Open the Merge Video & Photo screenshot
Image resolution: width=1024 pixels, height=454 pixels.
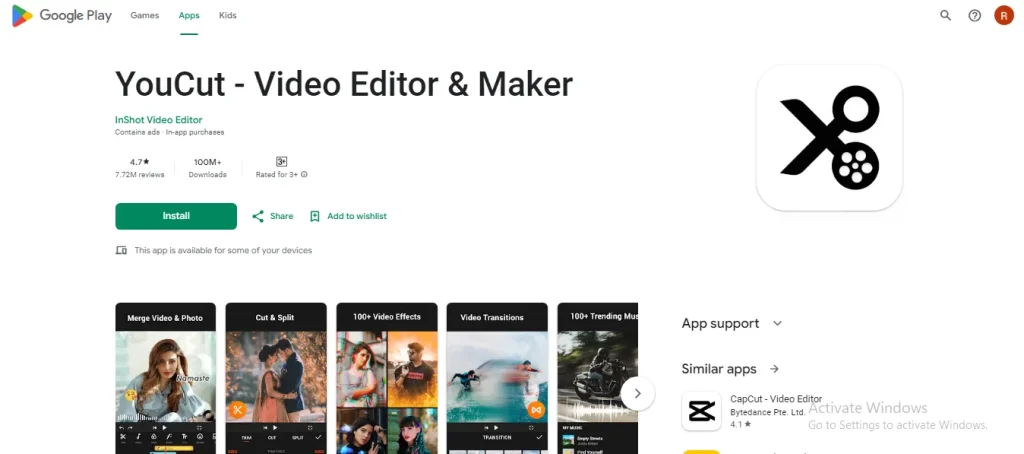166,378
